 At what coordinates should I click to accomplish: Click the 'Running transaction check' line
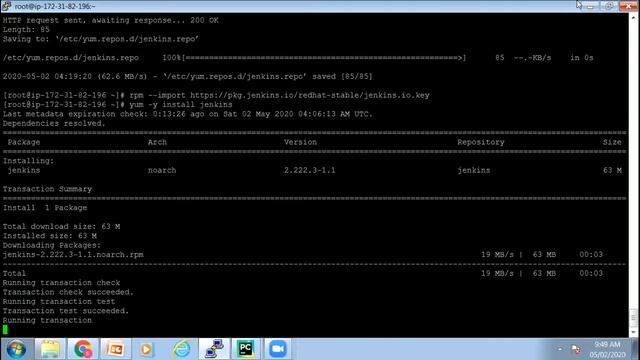62,283
